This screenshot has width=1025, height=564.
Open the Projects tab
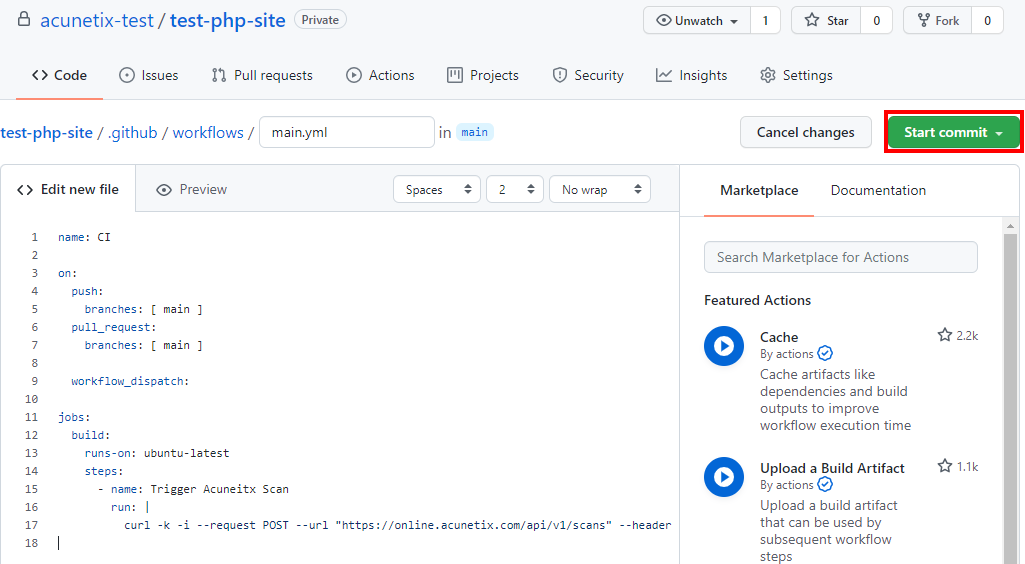coord(482,75)
